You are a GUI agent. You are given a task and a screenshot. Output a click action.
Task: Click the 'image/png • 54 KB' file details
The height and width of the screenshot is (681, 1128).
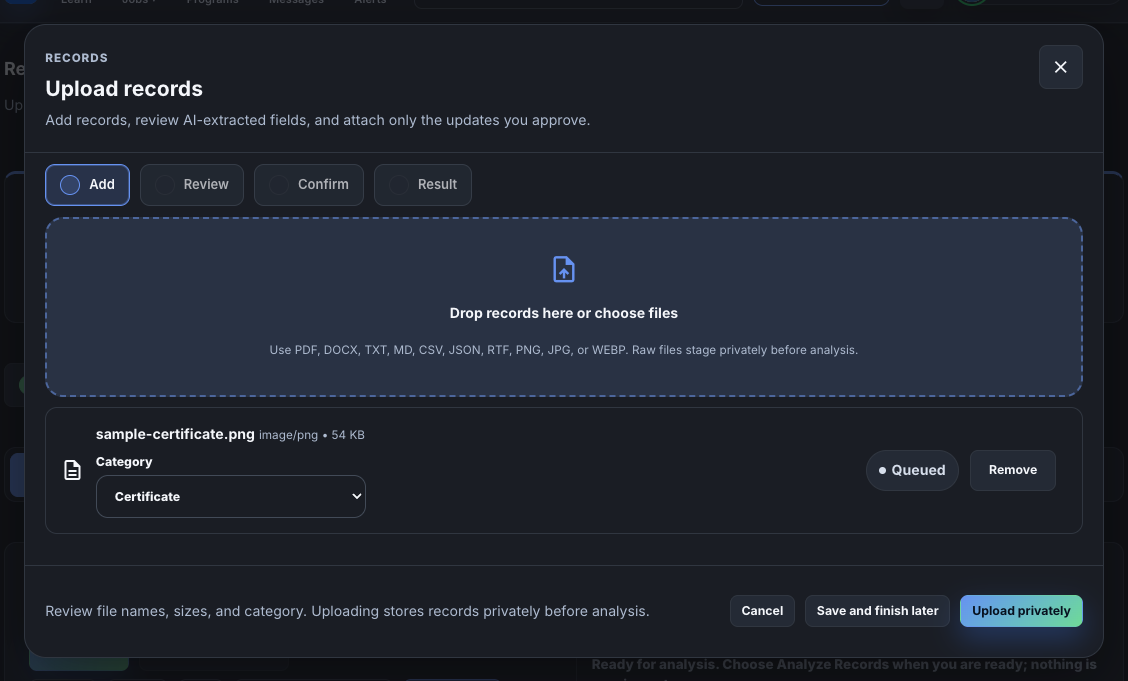(x=311, y=435)
